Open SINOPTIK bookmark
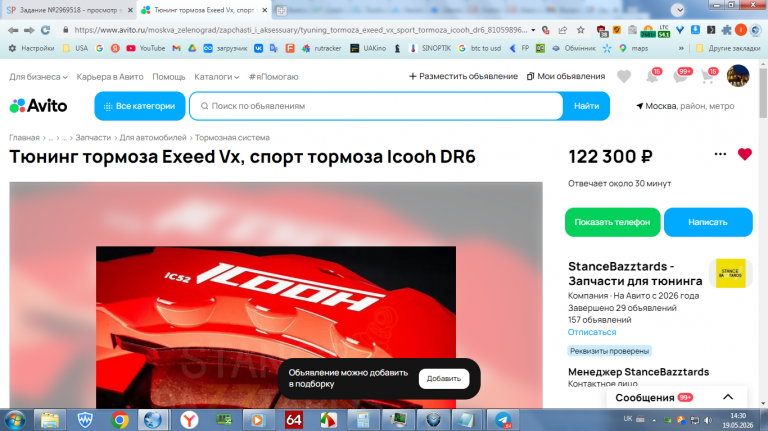Viewport: 768px width, 431px height. (x=430, y=48)
